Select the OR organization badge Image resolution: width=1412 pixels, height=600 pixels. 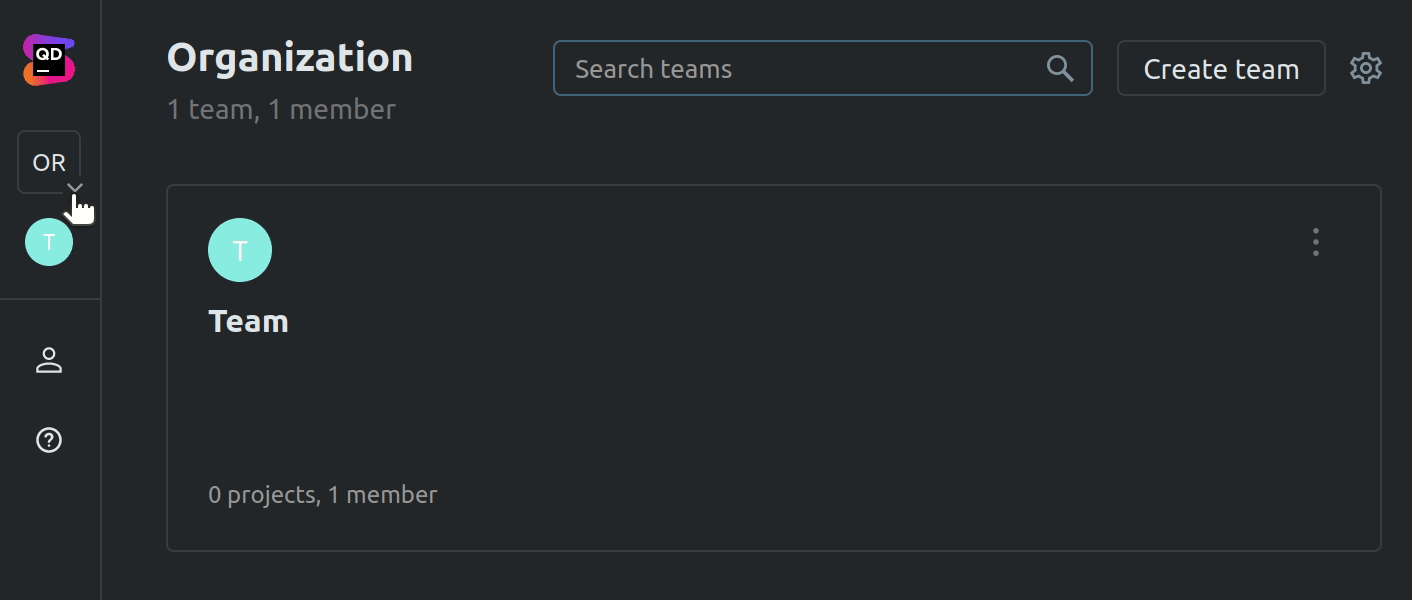pos(48,162)
